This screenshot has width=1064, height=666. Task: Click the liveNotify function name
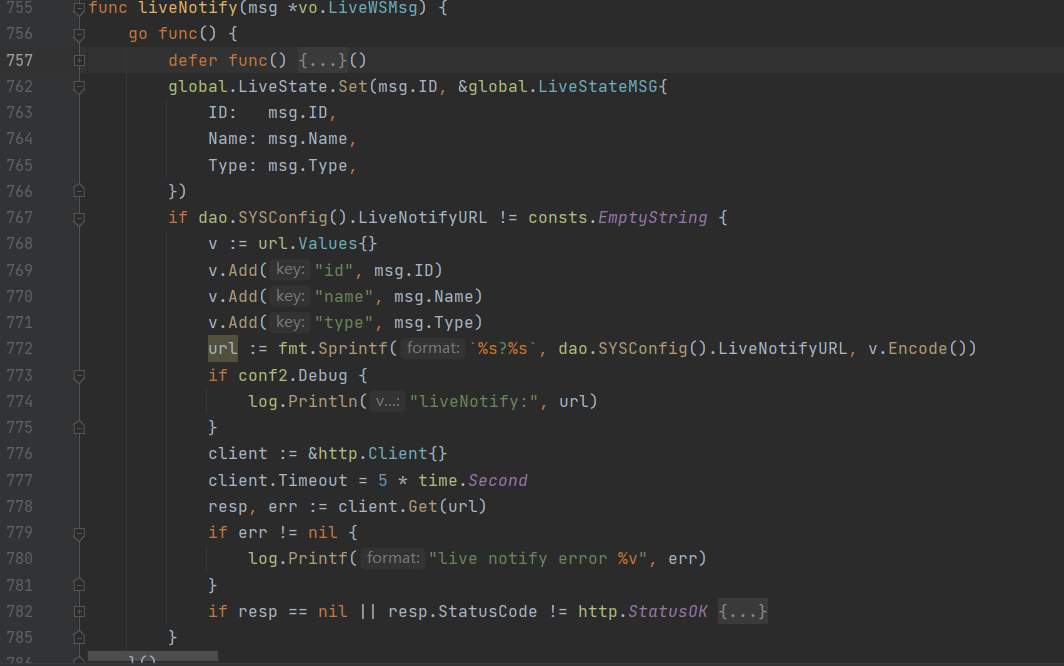click(x=188, y=8)
